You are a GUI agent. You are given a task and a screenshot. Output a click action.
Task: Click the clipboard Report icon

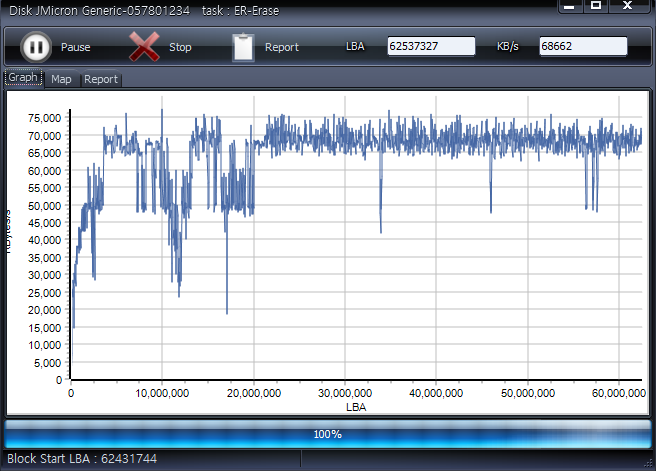(x=243, y=47)
